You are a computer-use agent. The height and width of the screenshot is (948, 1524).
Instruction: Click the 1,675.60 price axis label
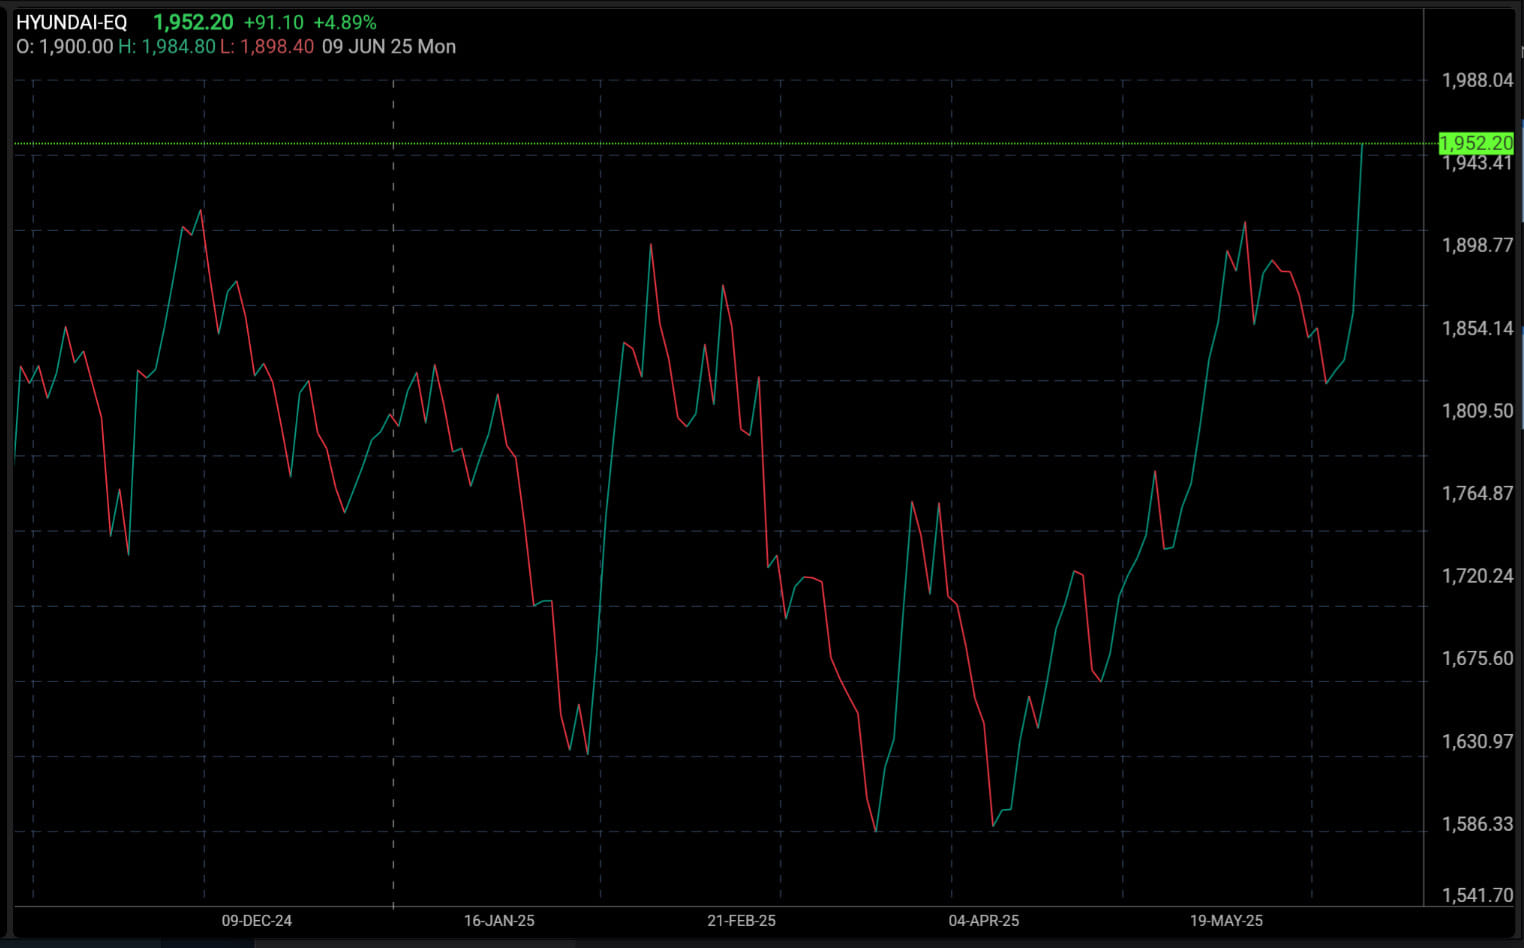(1477, 658)
